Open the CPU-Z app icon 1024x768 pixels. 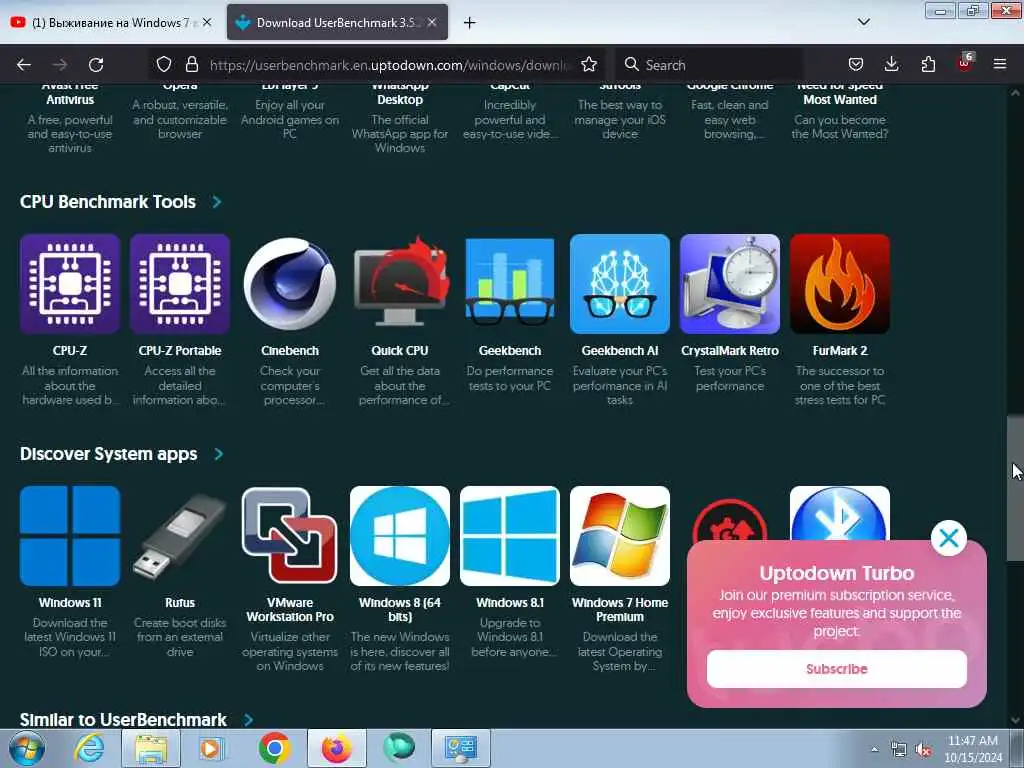(70, 284)
